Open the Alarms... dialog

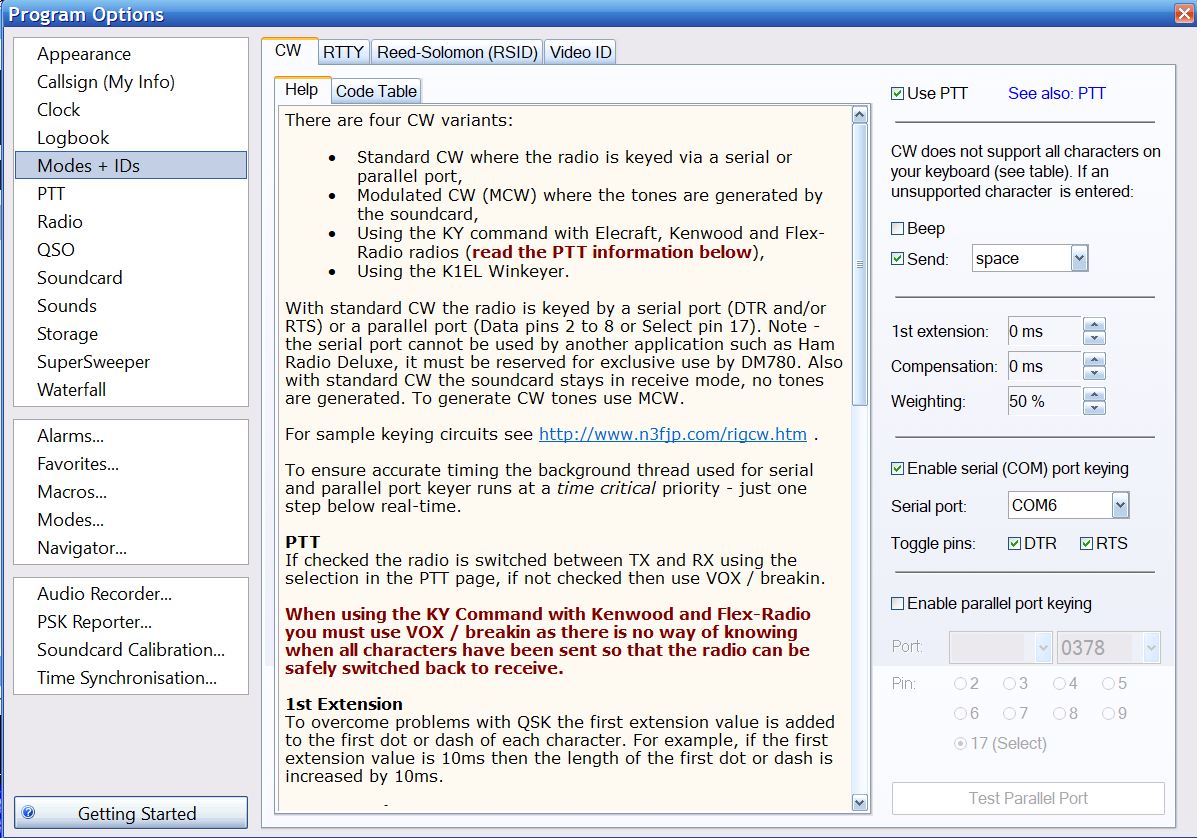(131, 436)
